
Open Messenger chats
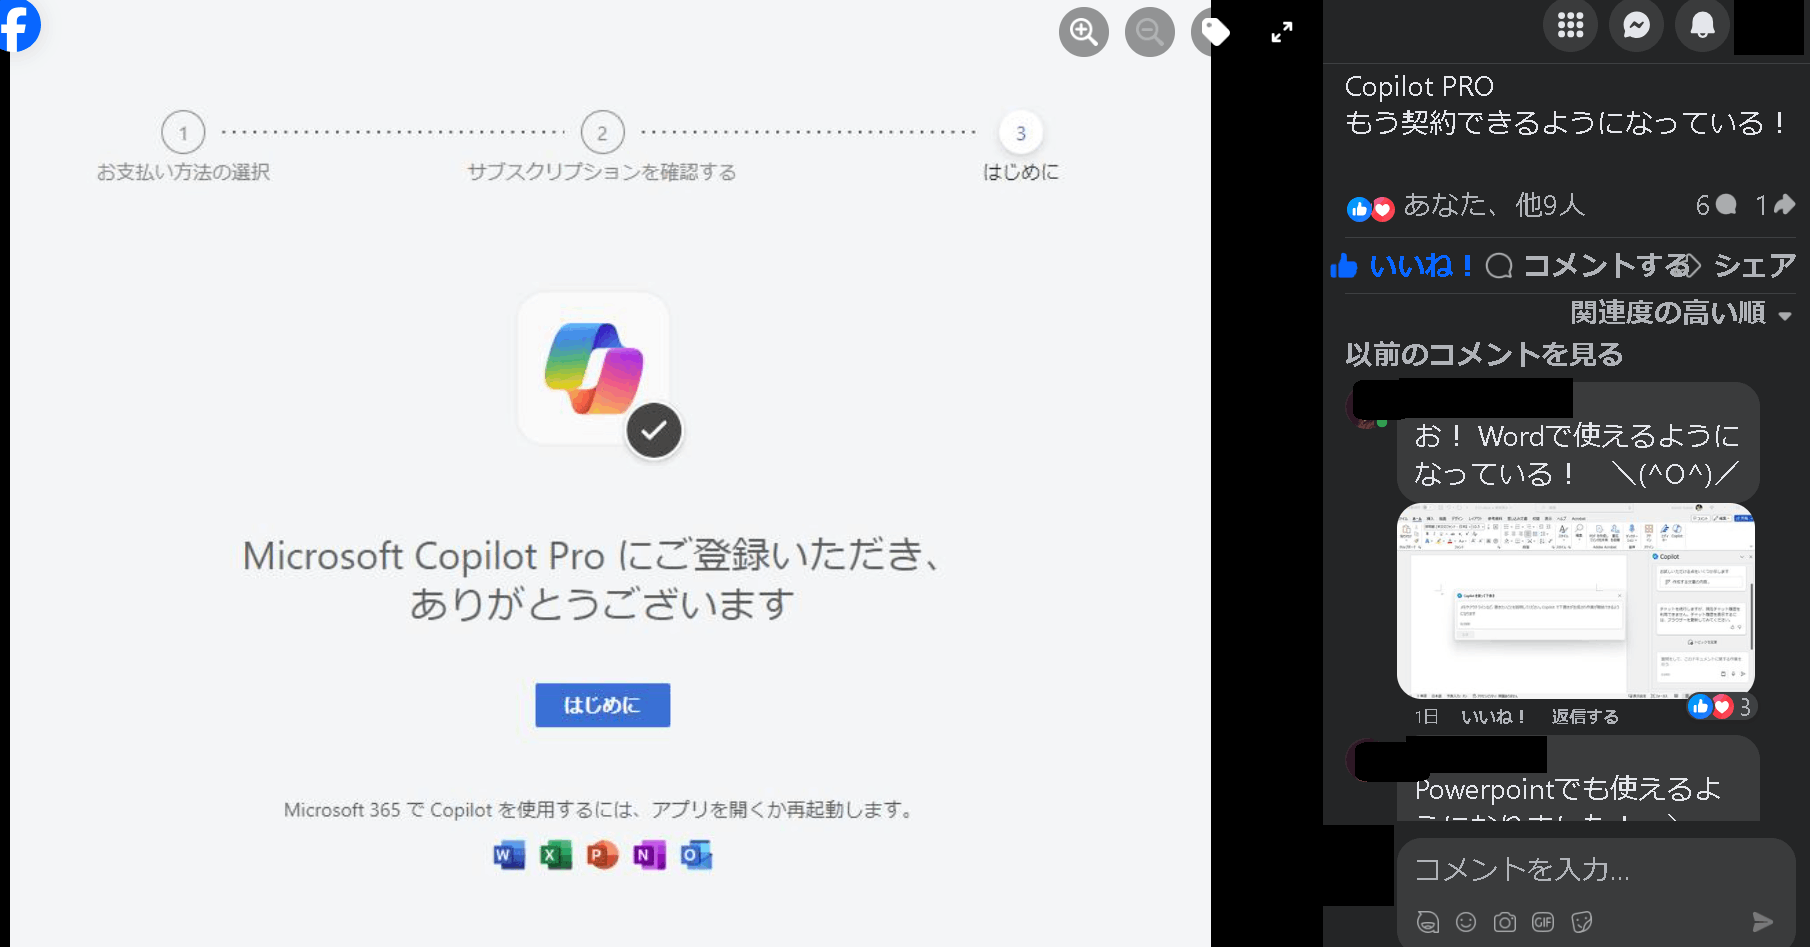(1636, 25)
